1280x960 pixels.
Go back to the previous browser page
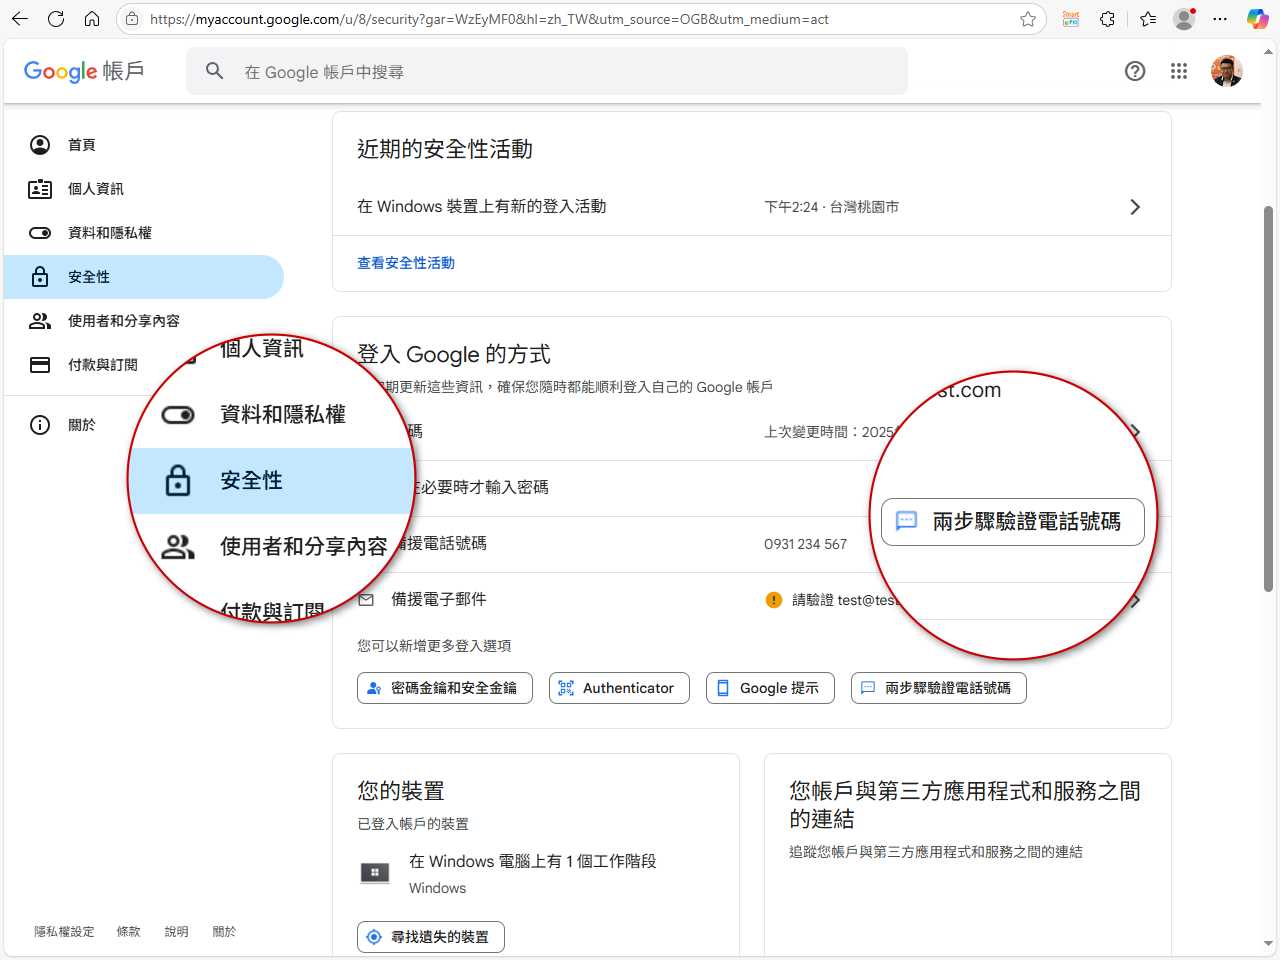[x=20, y=19]
